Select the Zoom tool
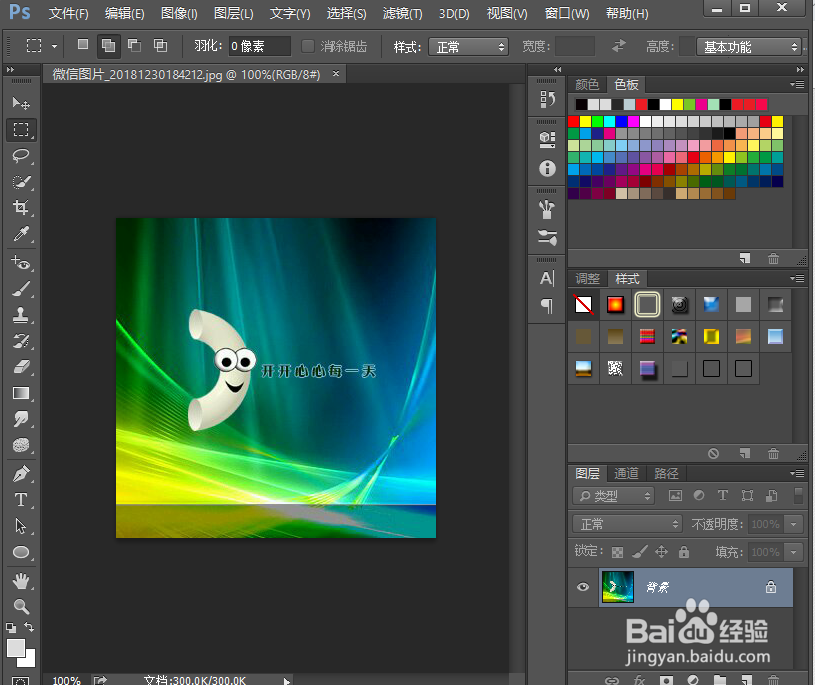This screenshot has width=815, height=685. (x=21, y=606)
